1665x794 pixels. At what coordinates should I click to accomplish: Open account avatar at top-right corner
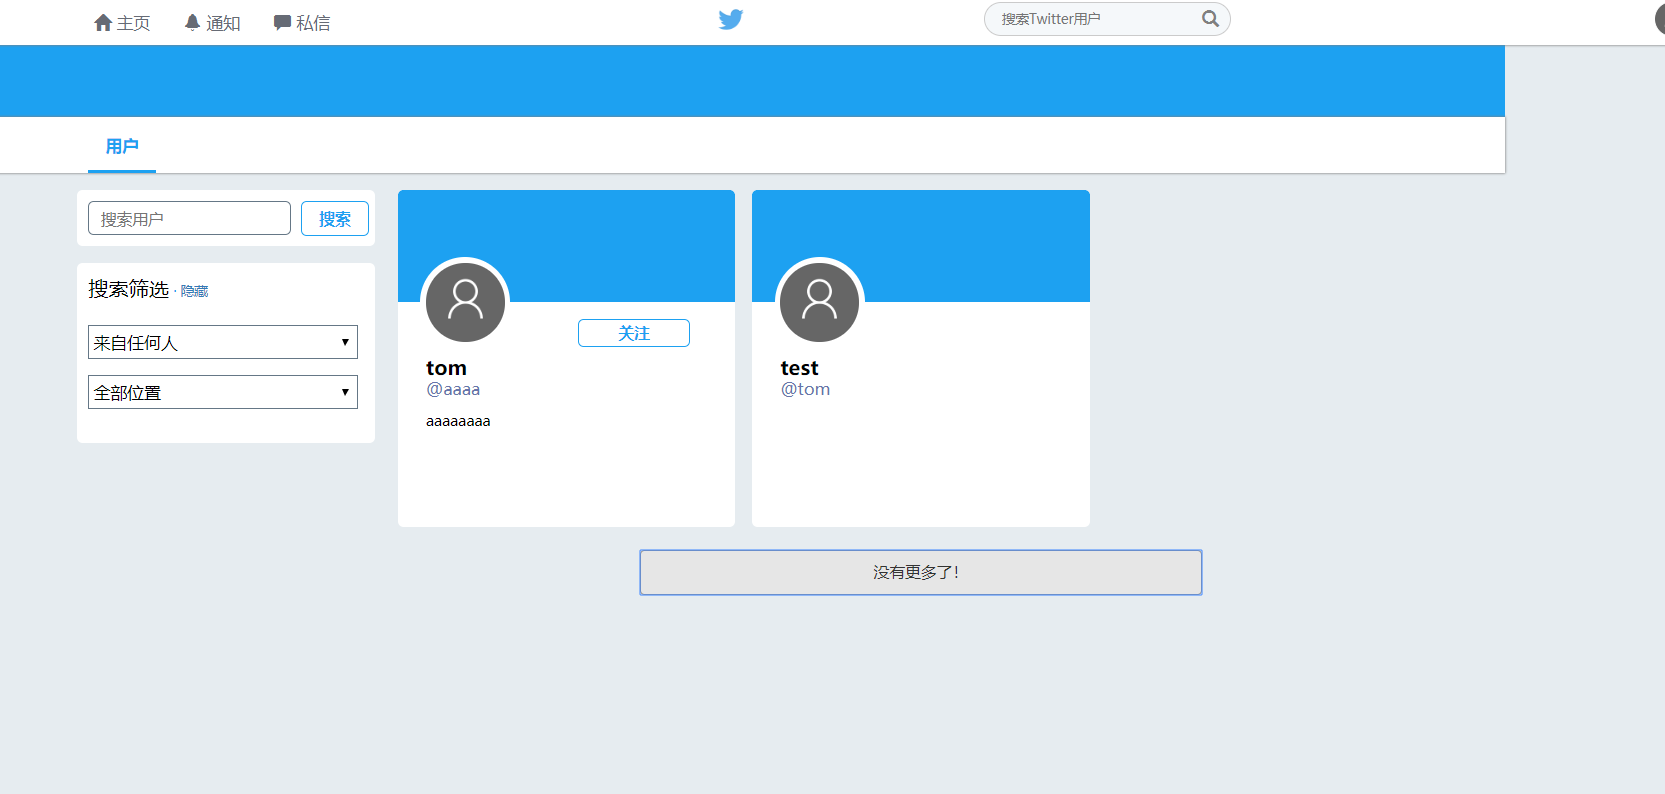coord(1660,19)
